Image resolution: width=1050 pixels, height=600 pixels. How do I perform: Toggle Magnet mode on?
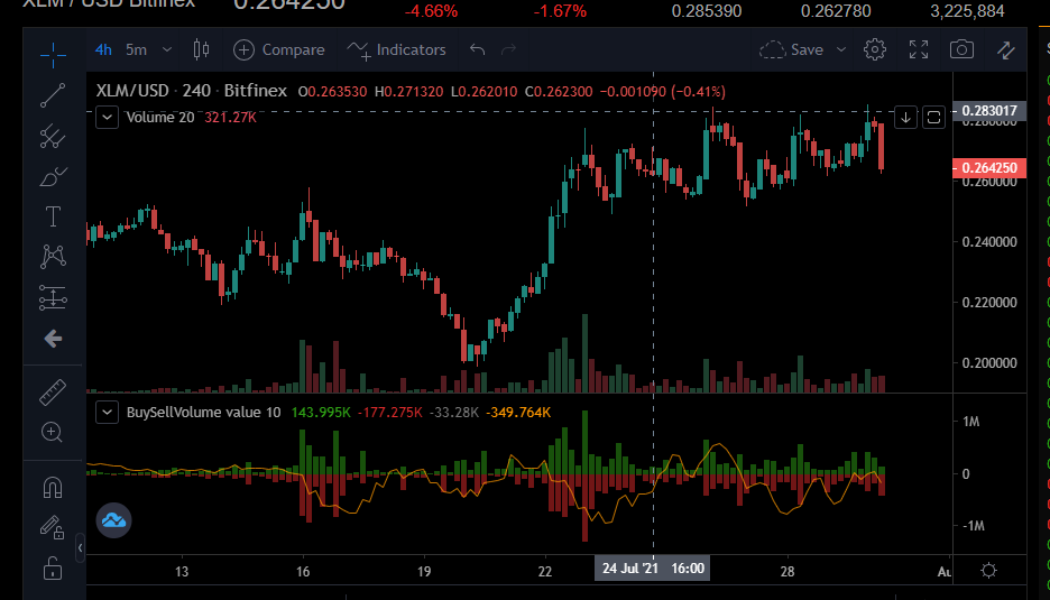click(x=51, y=487)
